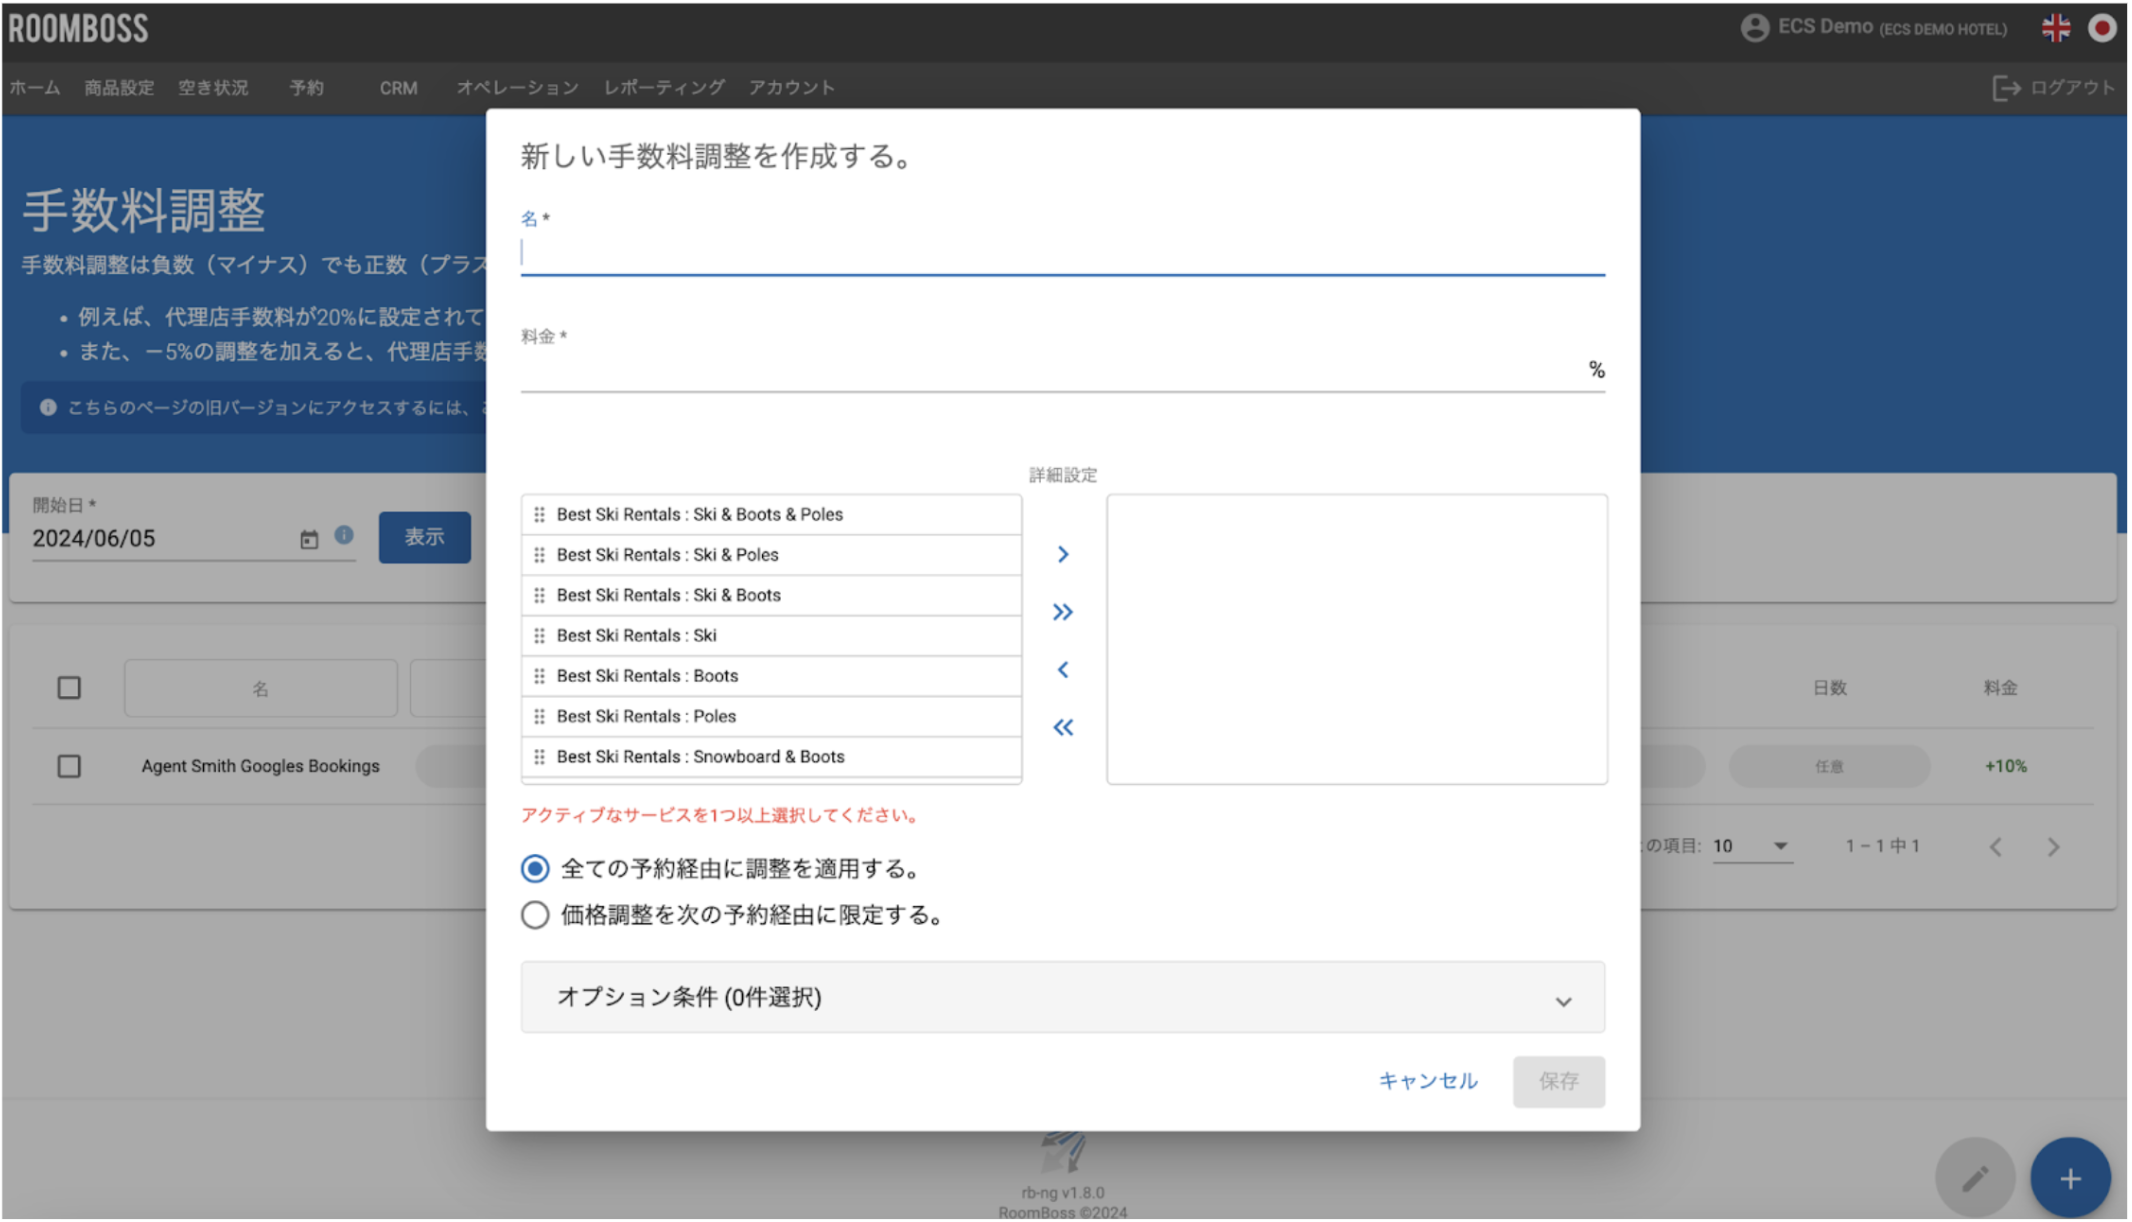Open the CRM menu
The height and width of the screenshot is (1222, 2132).
tap(397, 88)
